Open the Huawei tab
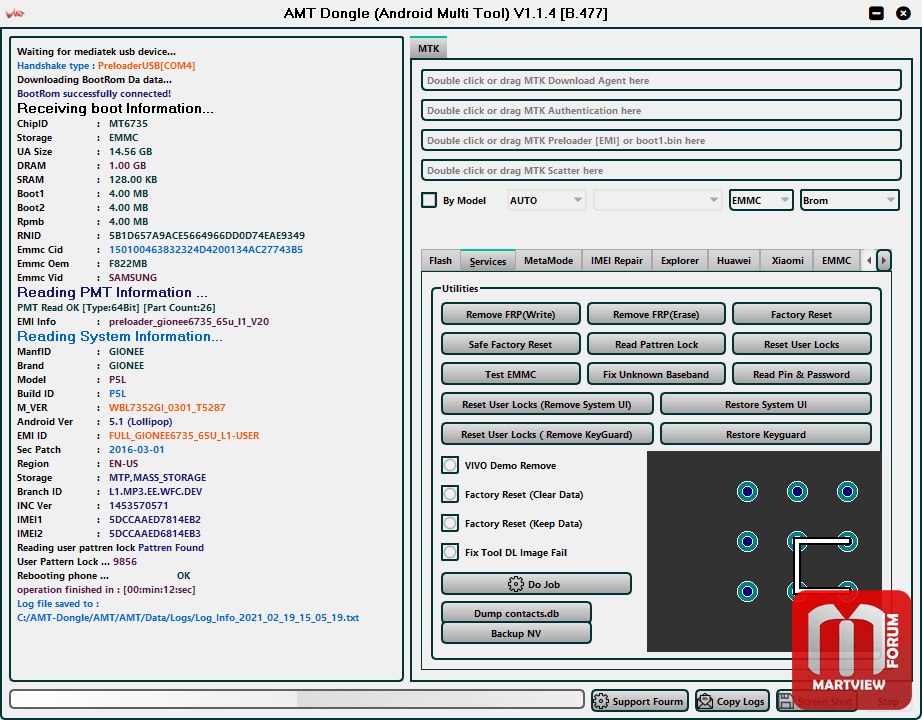The height and width of the screenshot is (720, 922). [734, 261]
